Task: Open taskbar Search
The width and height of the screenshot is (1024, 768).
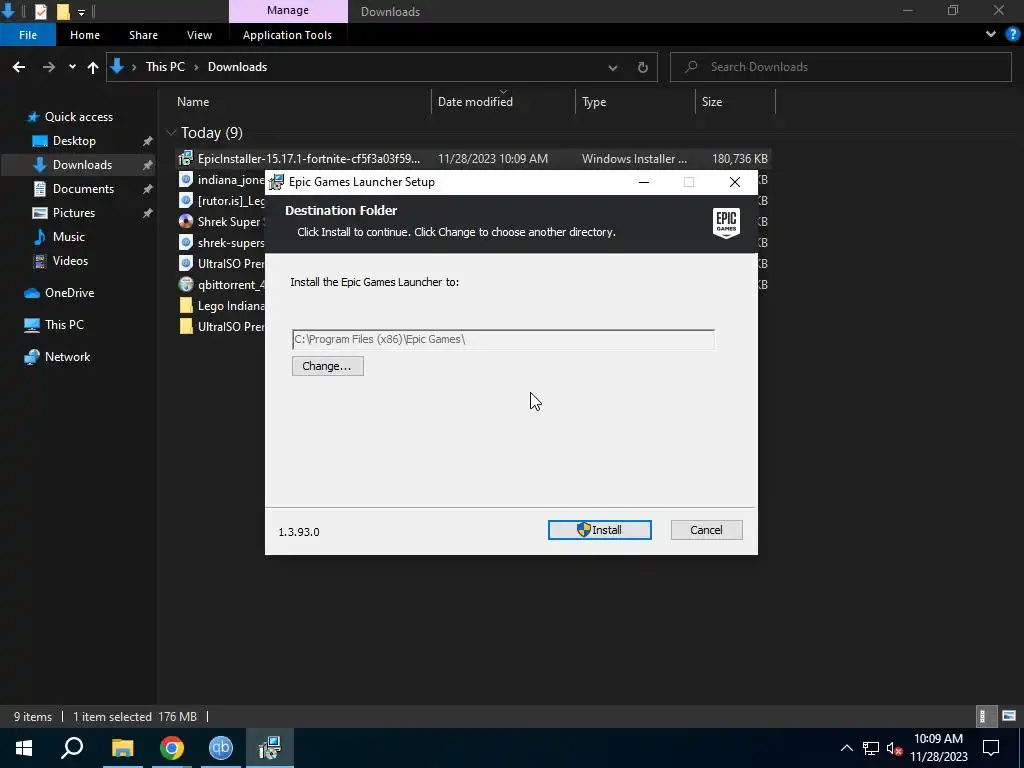Action: (72, 748)
